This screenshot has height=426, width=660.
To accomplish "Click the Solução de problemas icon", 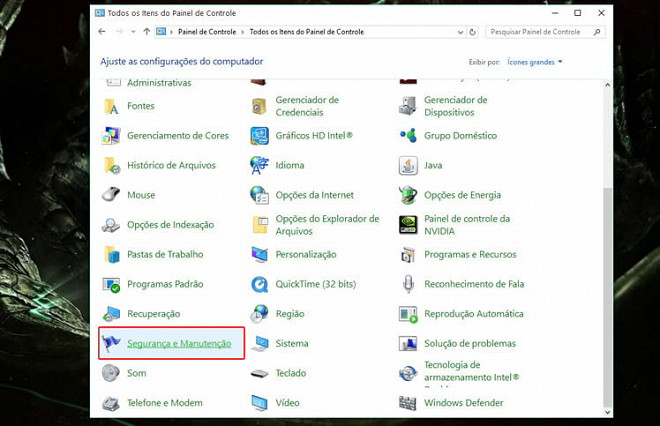I will [408, 343].
